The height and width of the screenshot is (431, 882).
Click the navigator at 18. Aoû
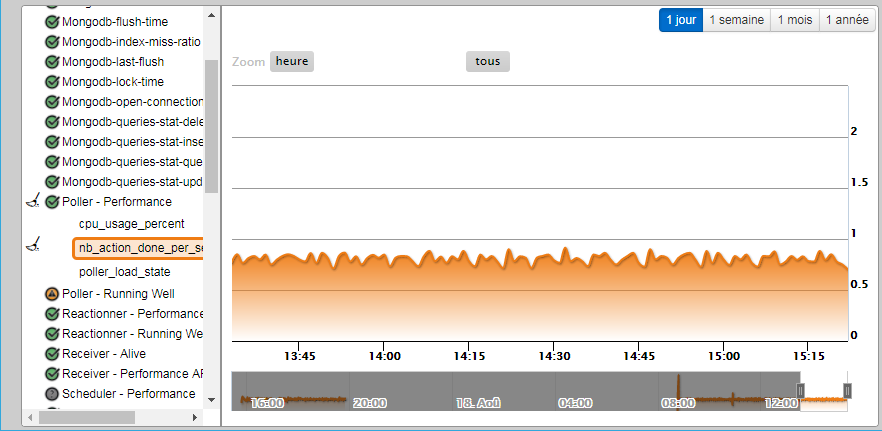tap(477, 403)
